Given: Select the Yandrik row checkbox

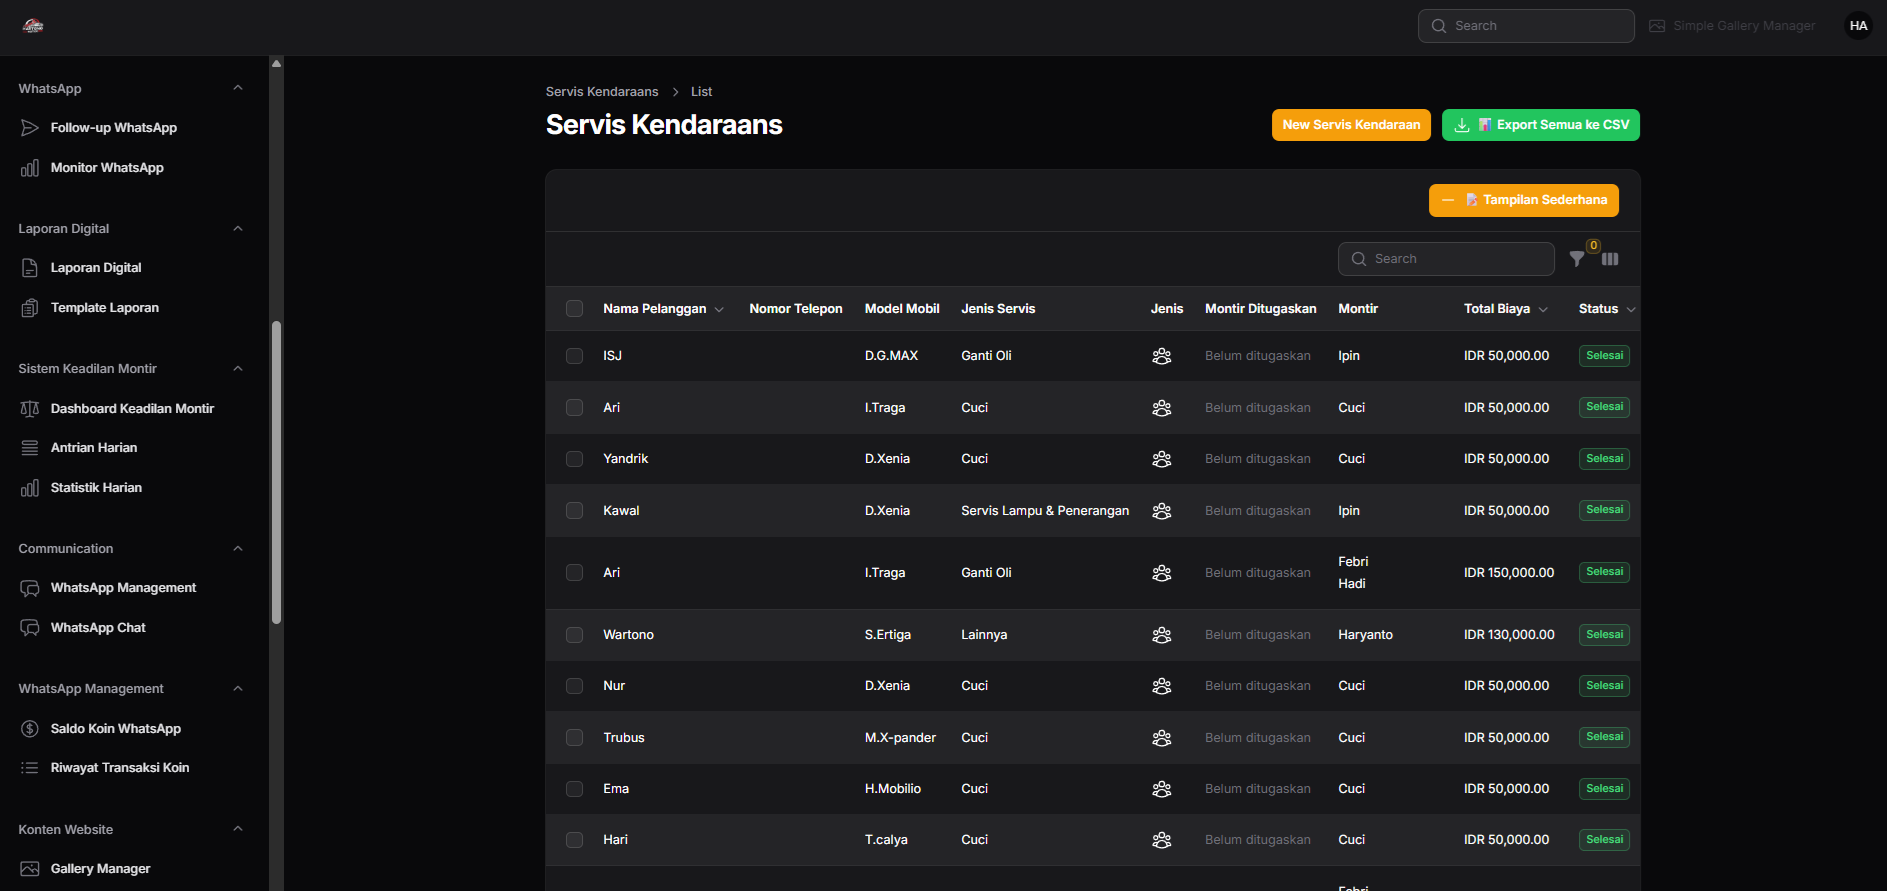Looking at the screenshot, I should pos(574,459).
